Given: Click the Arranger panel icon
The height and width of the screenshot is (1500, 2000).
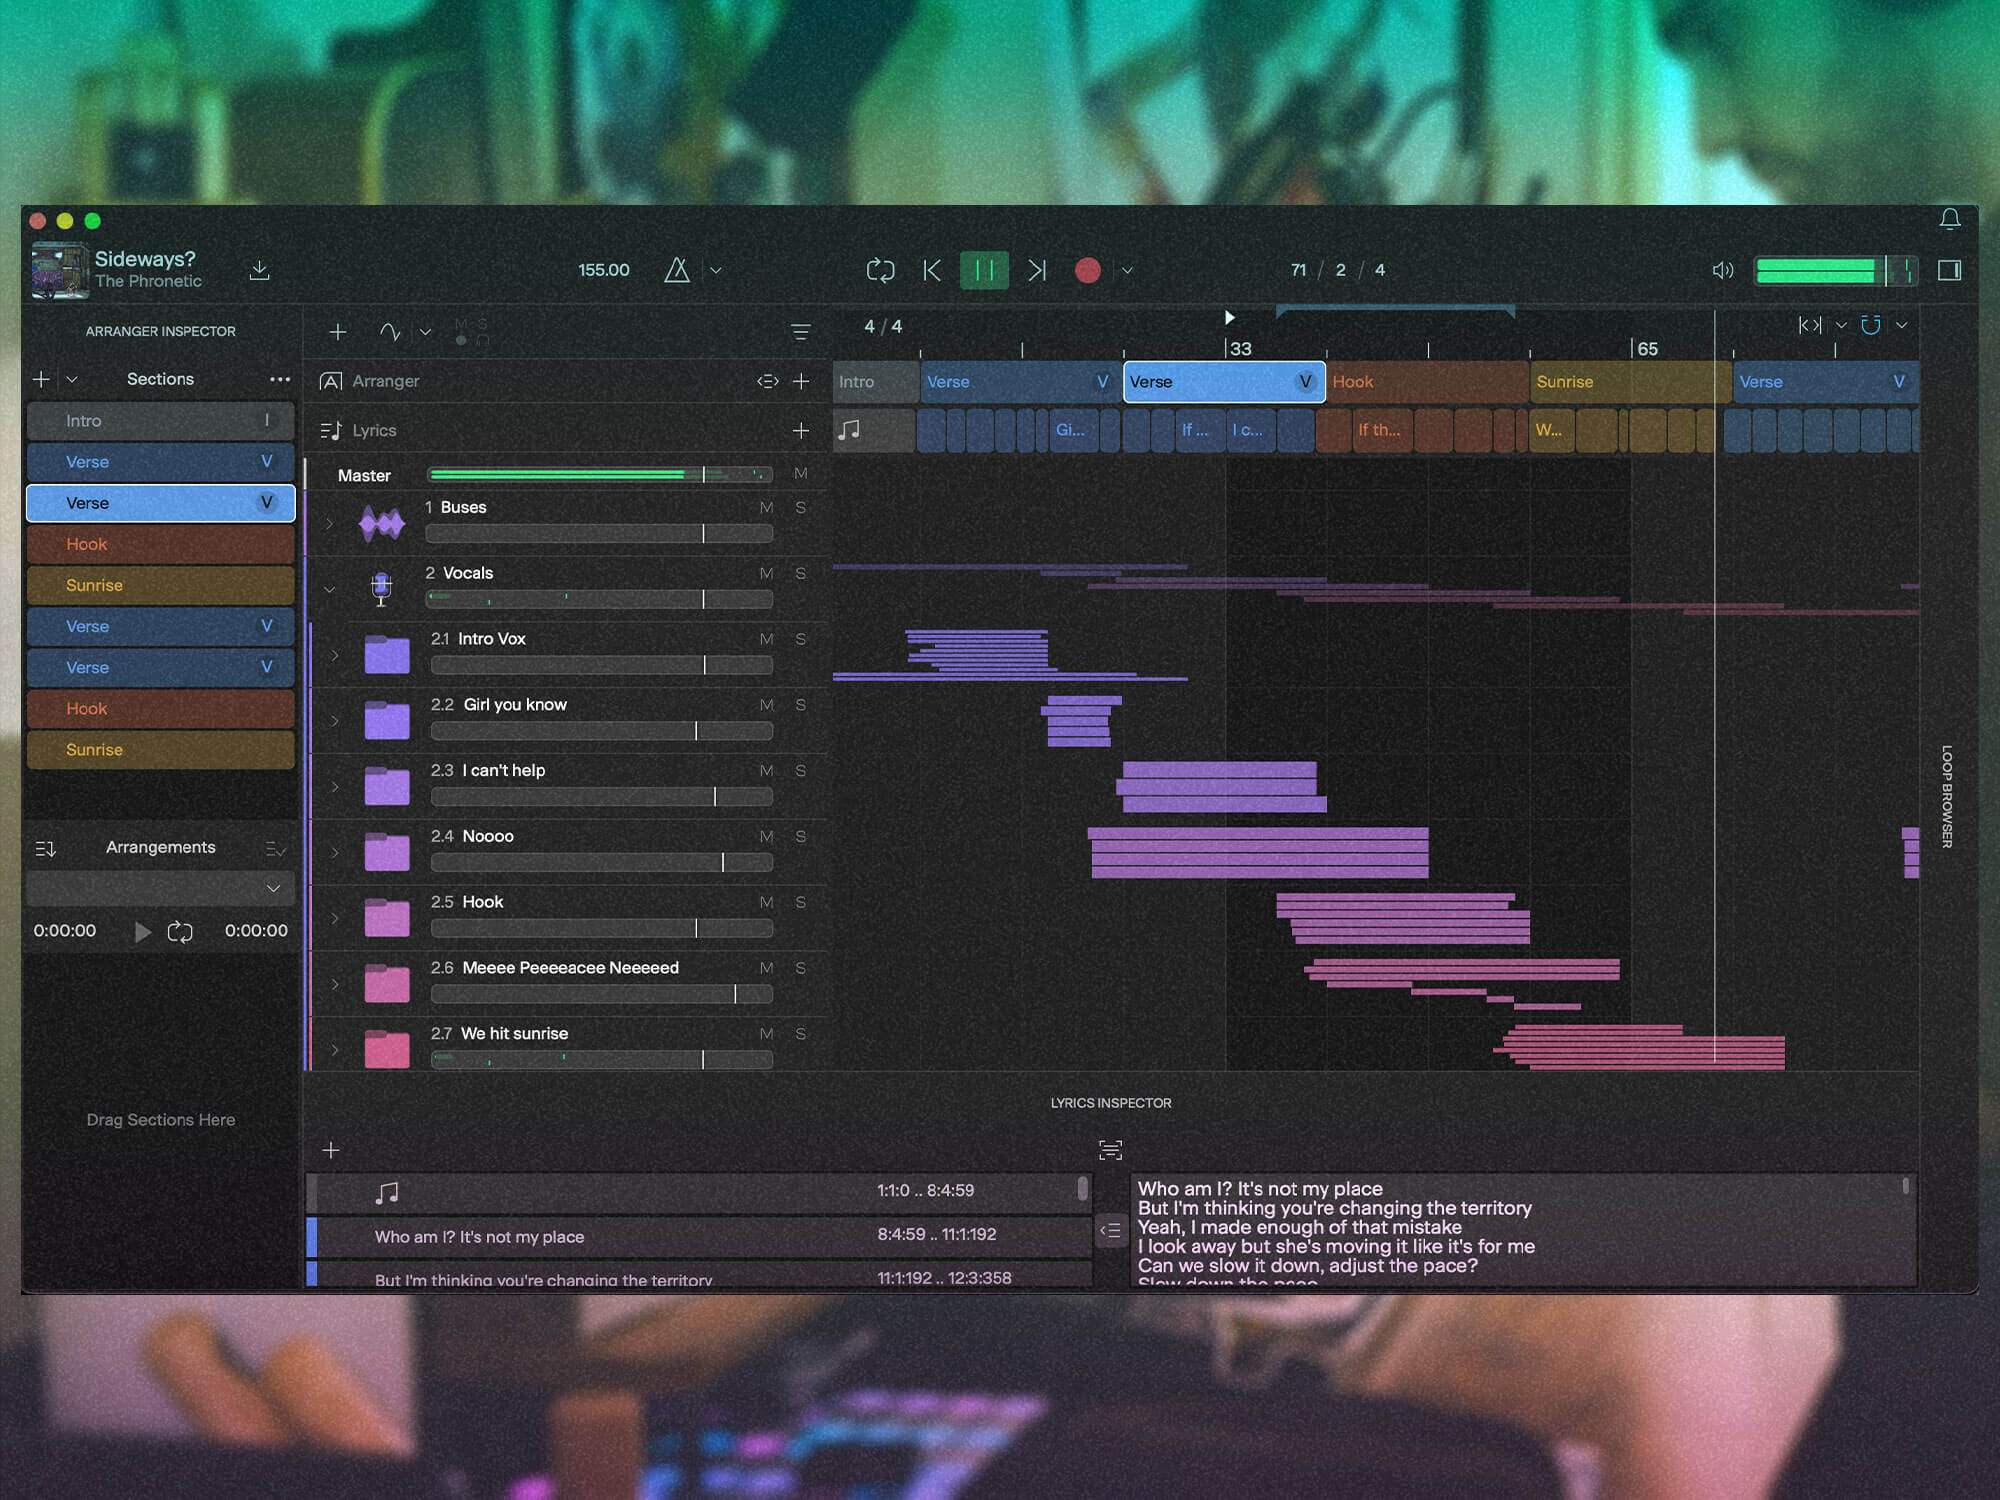Looking at the screenshot, I should coord(331,381).
